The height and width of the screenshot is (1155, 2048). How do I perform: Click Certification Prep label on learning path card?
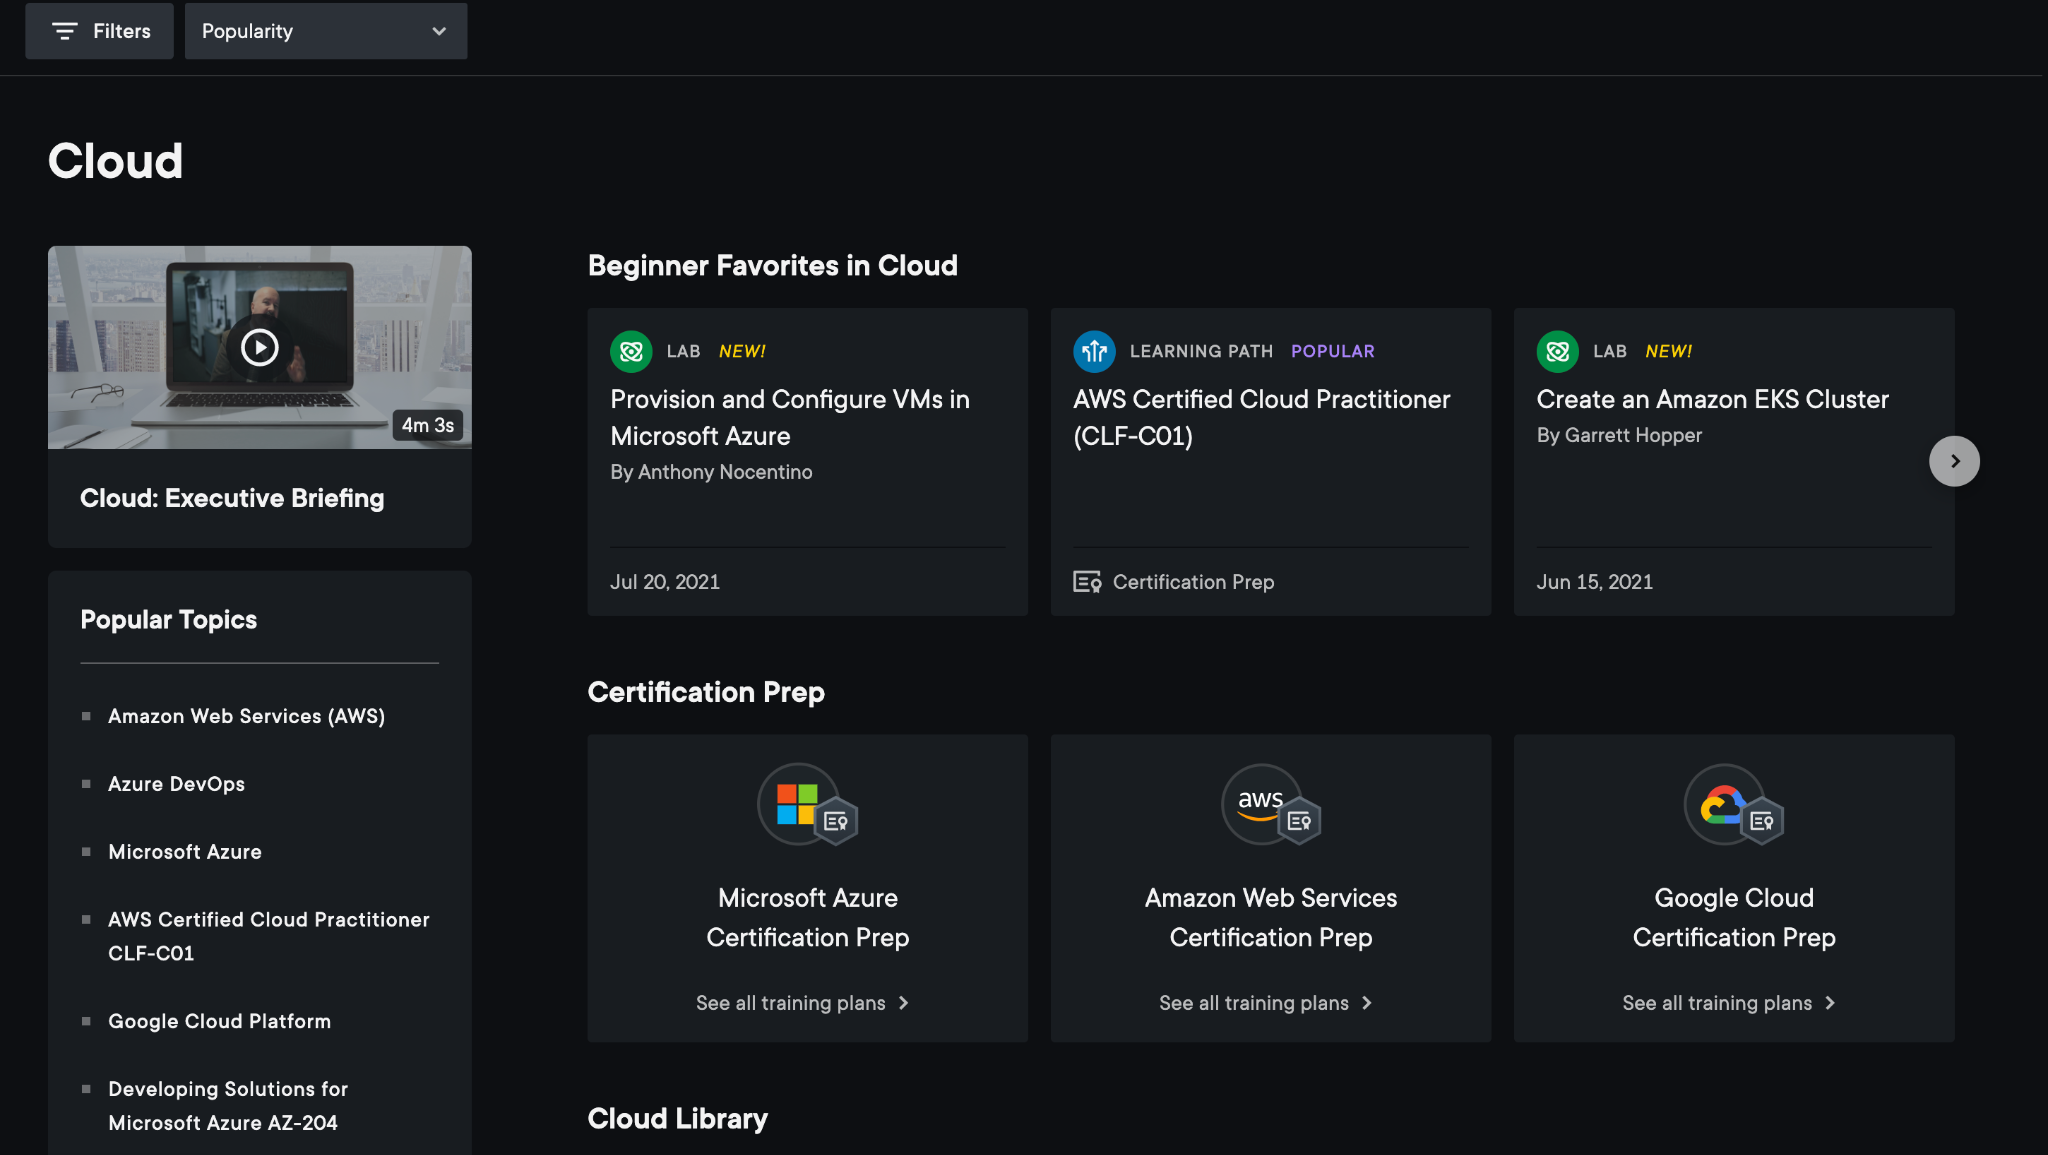(1193, 582)
